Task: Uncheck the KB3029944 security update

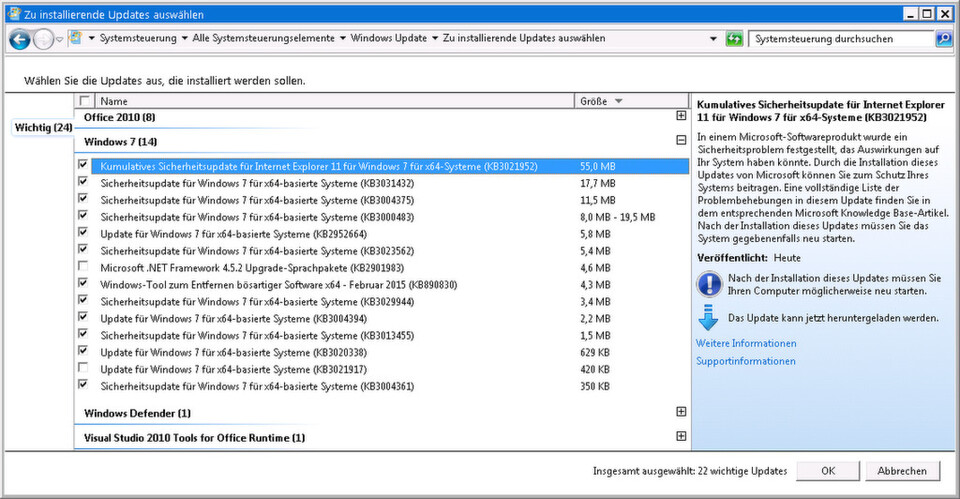Action: coord(83,300)
